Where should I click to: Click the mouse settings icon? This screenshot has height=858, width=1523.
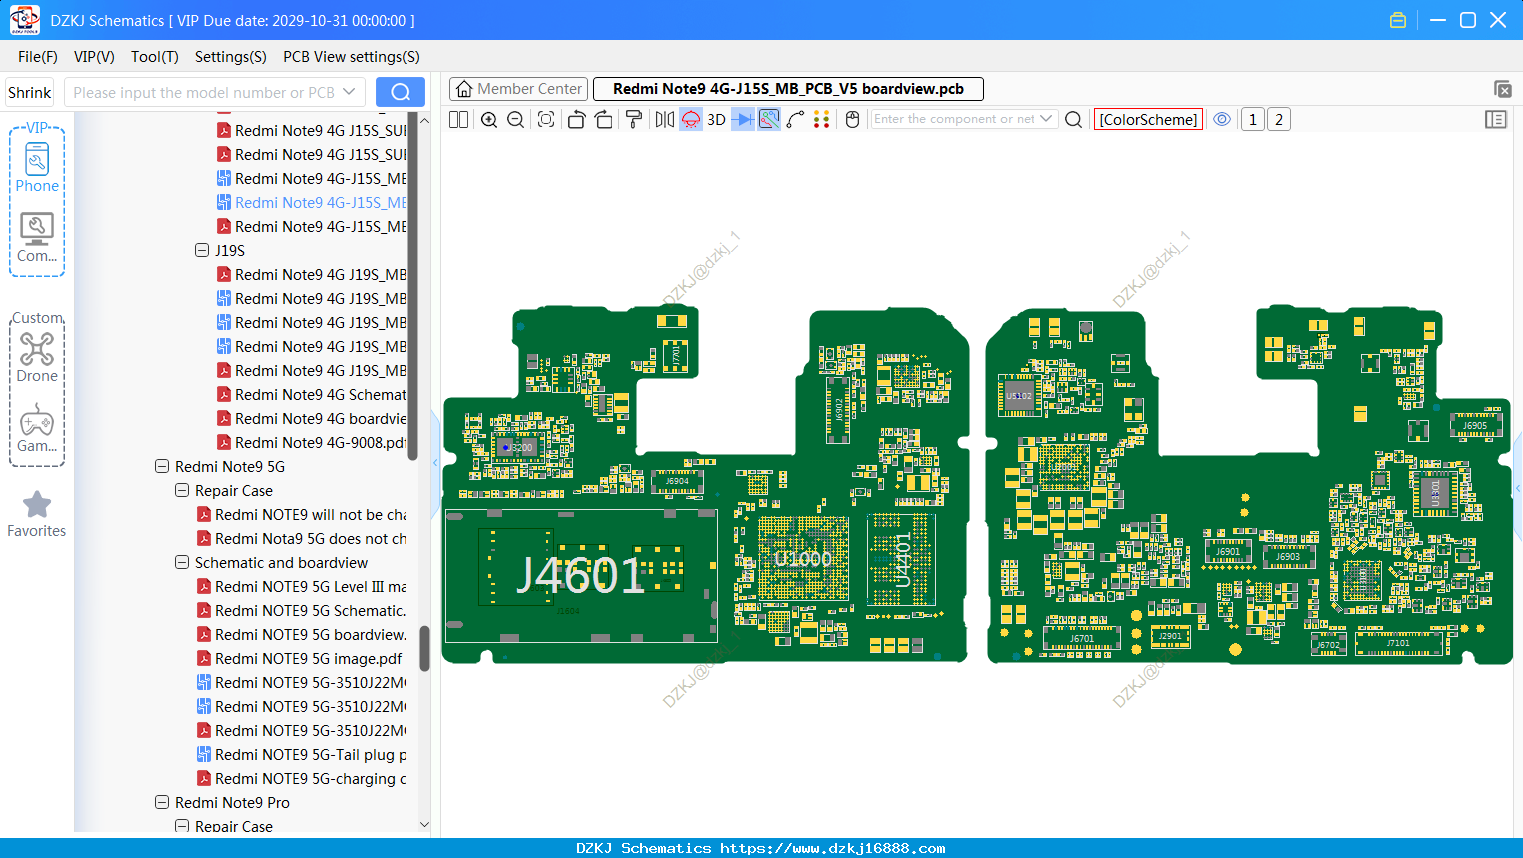(x=852, y=119)
